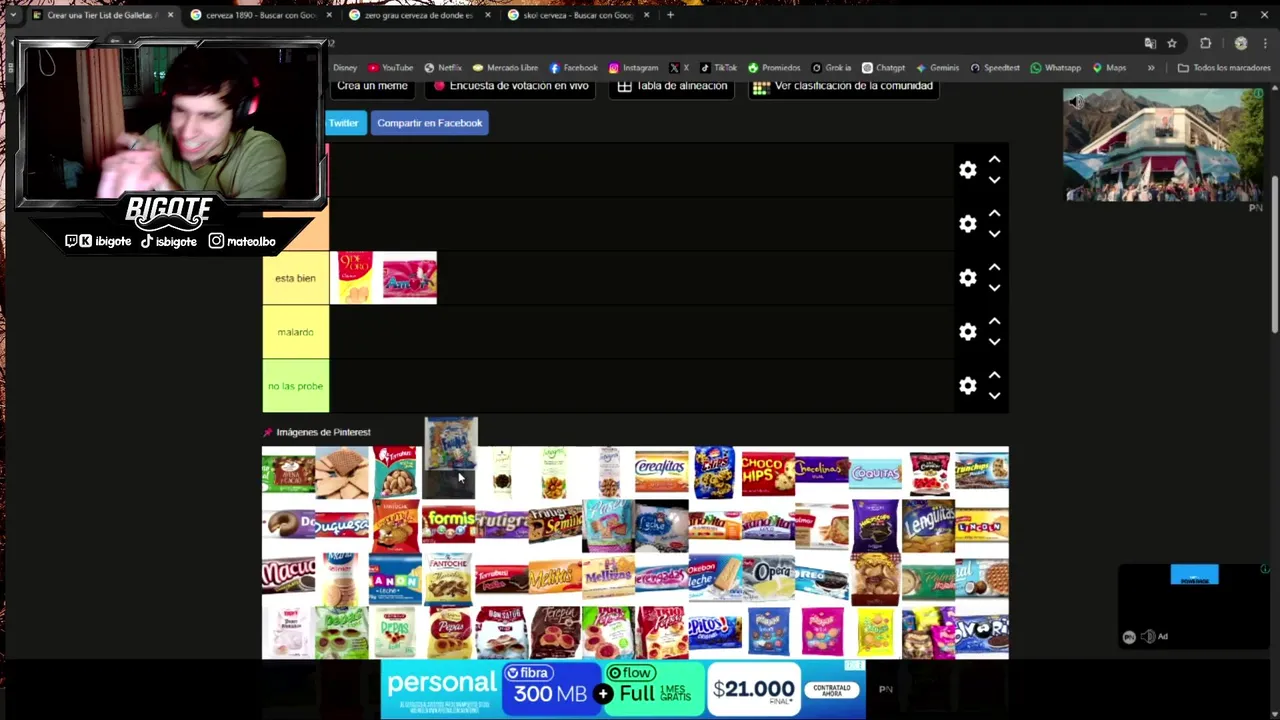Open the Facebook bookmark
1280x720 pixels.
click(573, 68)
